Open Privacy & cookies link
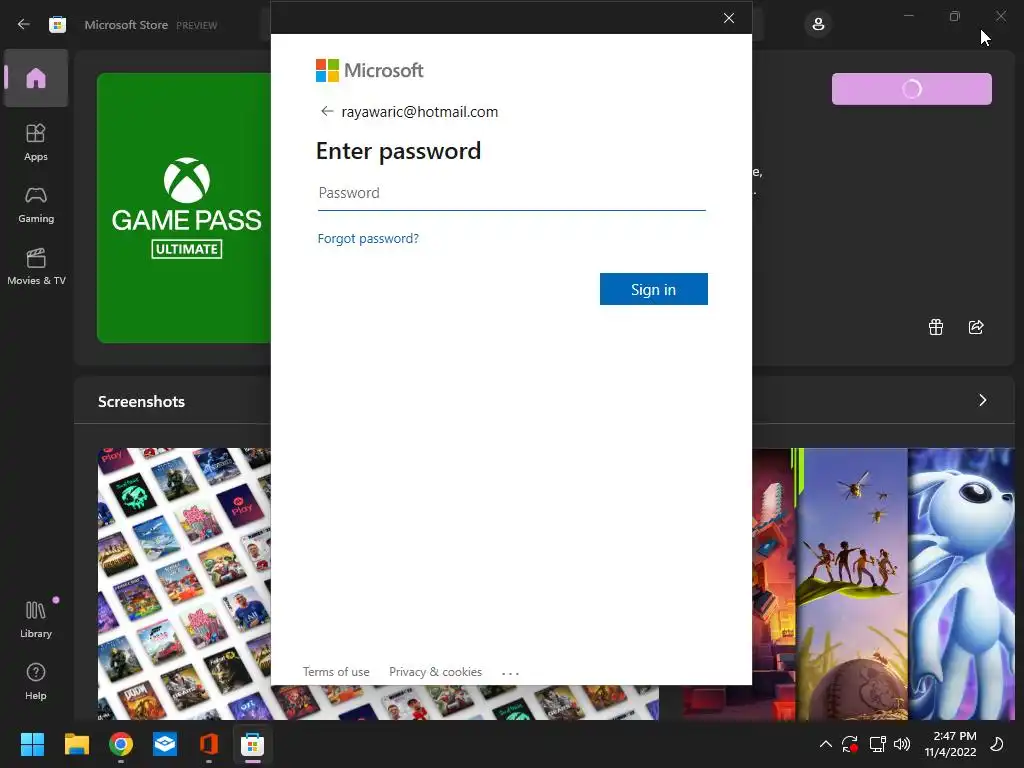Screen dimensions: 1024x768 (x=435, y=672)
